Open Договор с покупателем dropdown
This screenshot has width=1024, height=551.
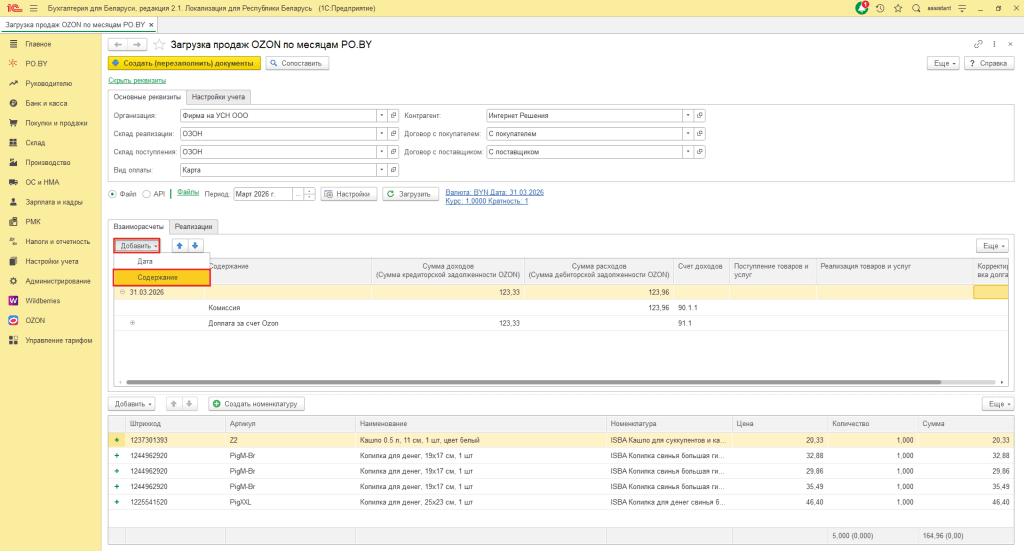coord(688,134)
